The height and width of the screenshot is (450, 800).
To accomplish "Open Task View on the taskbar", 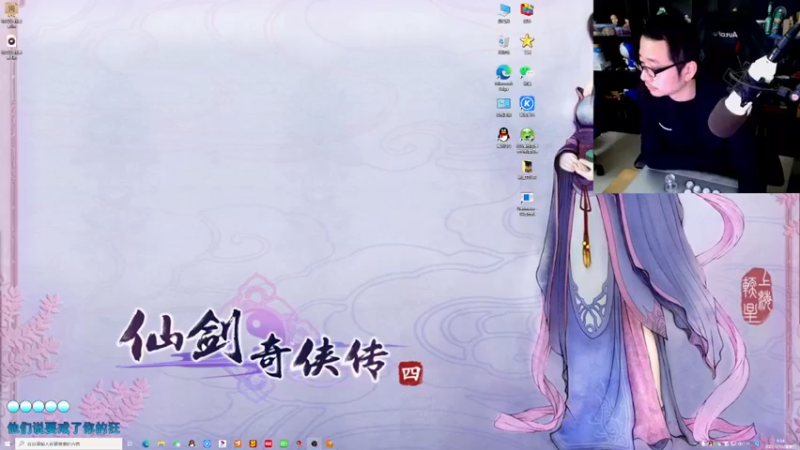I will (130, 444).
